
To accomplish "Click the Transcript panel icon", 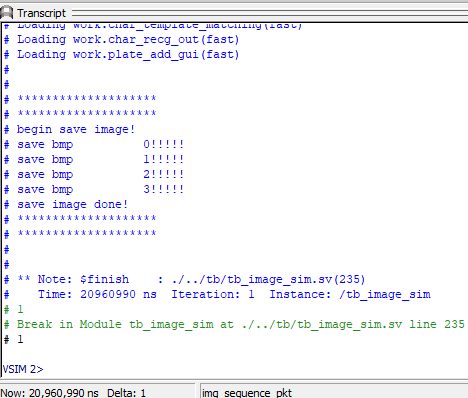I will point(6,13).
